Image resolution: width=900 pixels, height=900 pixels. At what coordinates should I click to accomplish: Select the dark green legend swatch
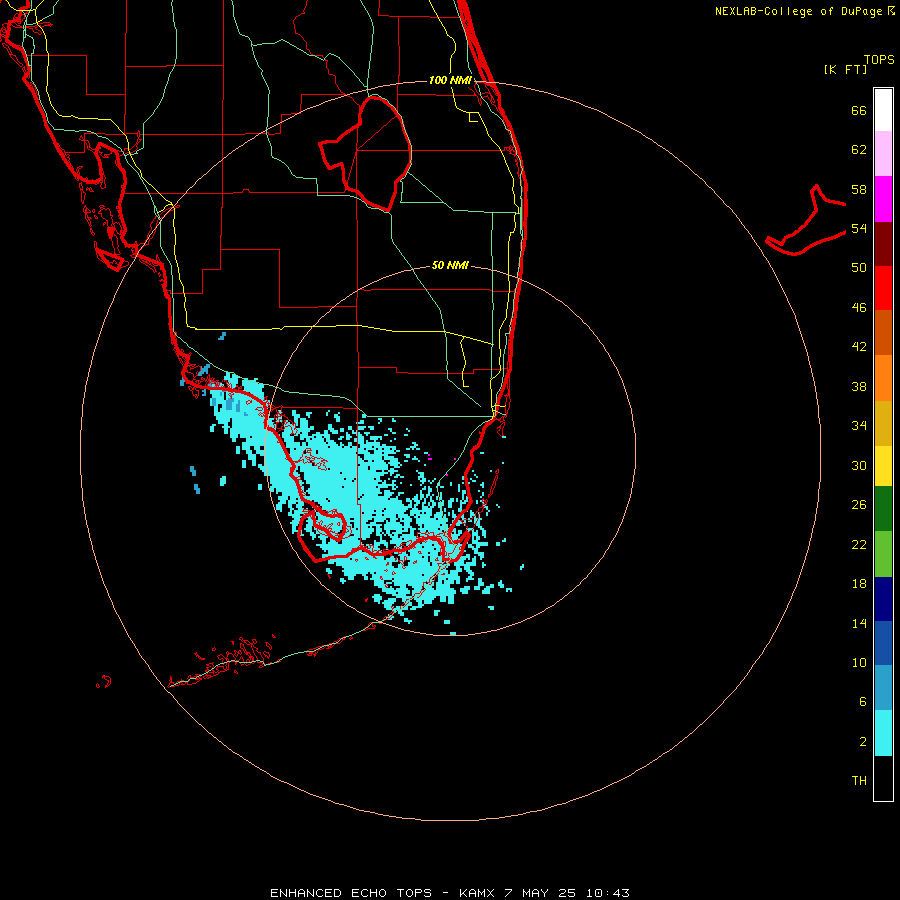click(x=883, y=509)
